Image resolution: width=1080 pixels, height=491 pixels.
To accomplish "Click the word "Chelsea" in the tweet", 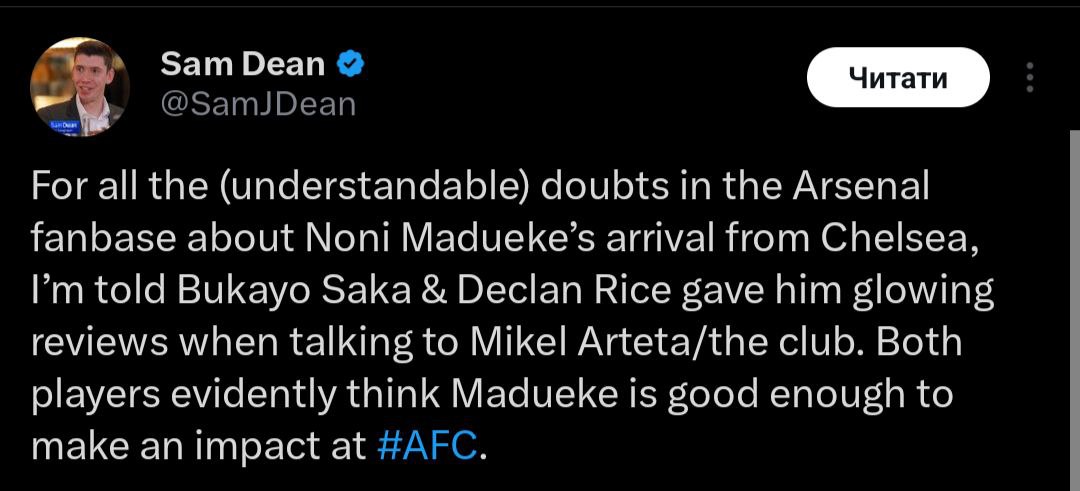I will 914,239.
